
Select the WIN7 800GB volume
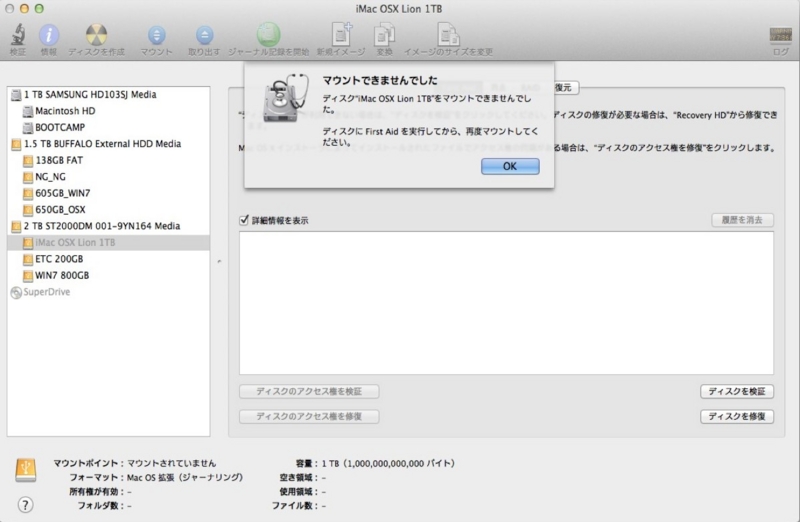coord(108,276)
